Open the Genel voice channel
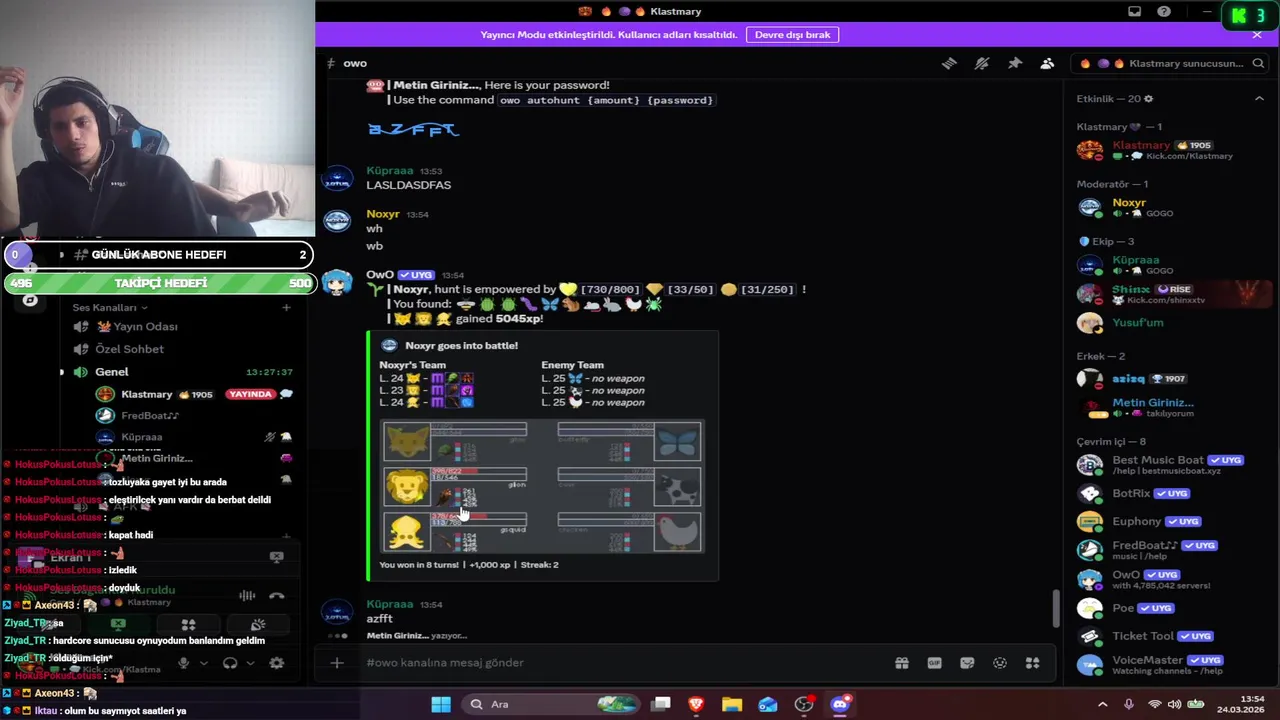The image size is (1280, 720). (112, 372)
